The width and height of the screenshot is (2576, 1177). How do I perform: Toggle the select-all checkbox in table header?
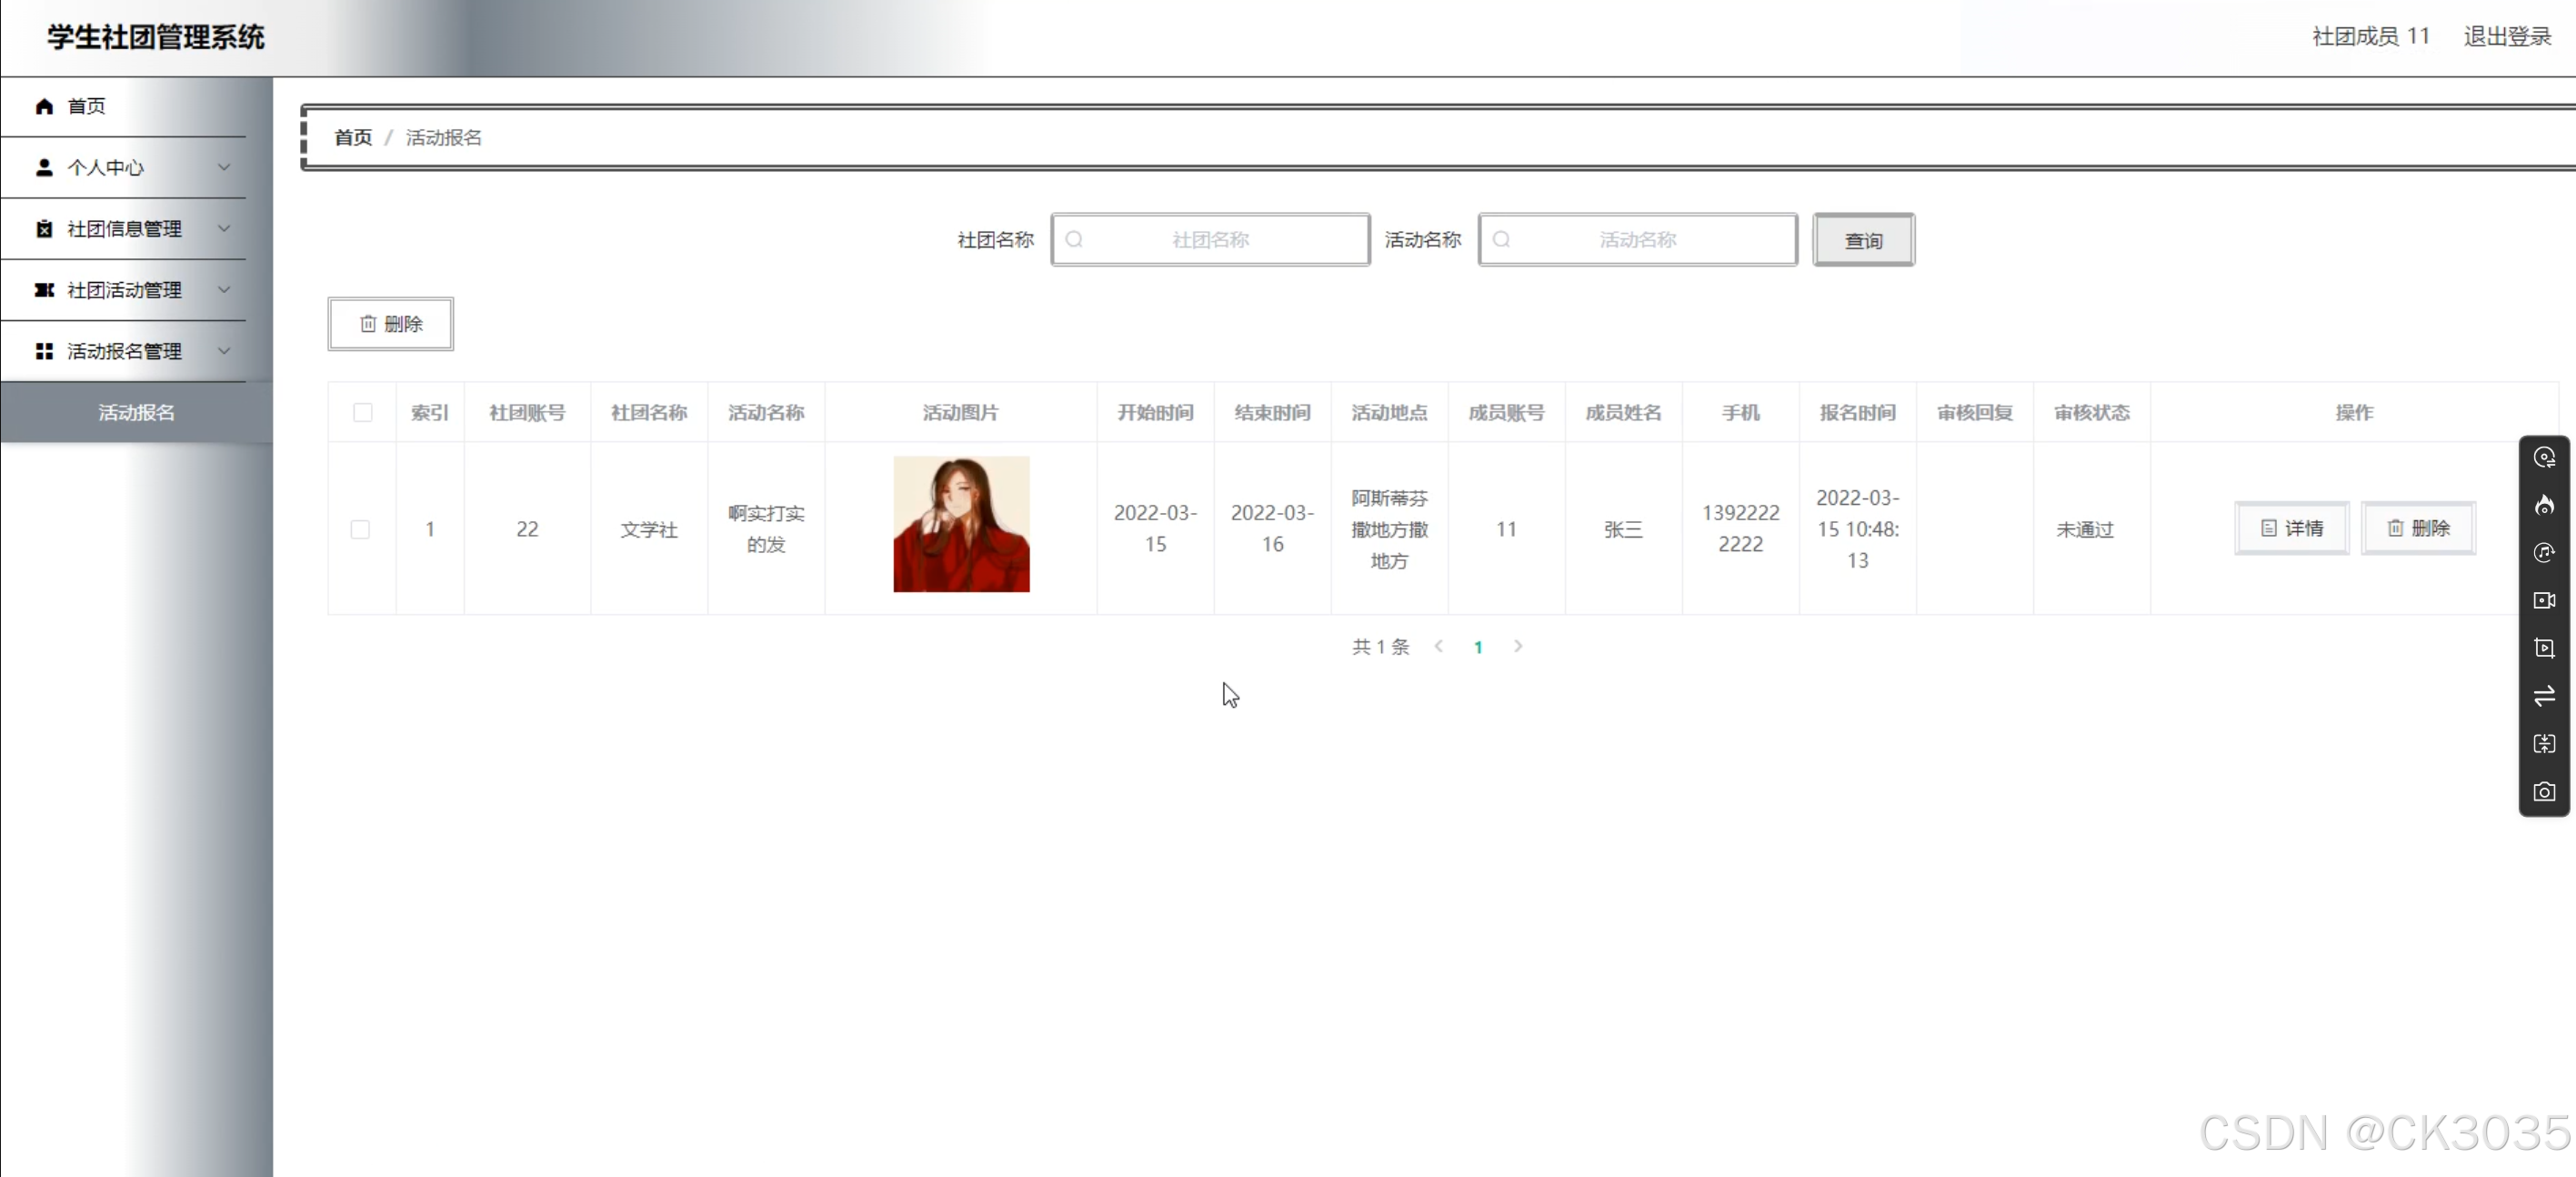(362, 412)
